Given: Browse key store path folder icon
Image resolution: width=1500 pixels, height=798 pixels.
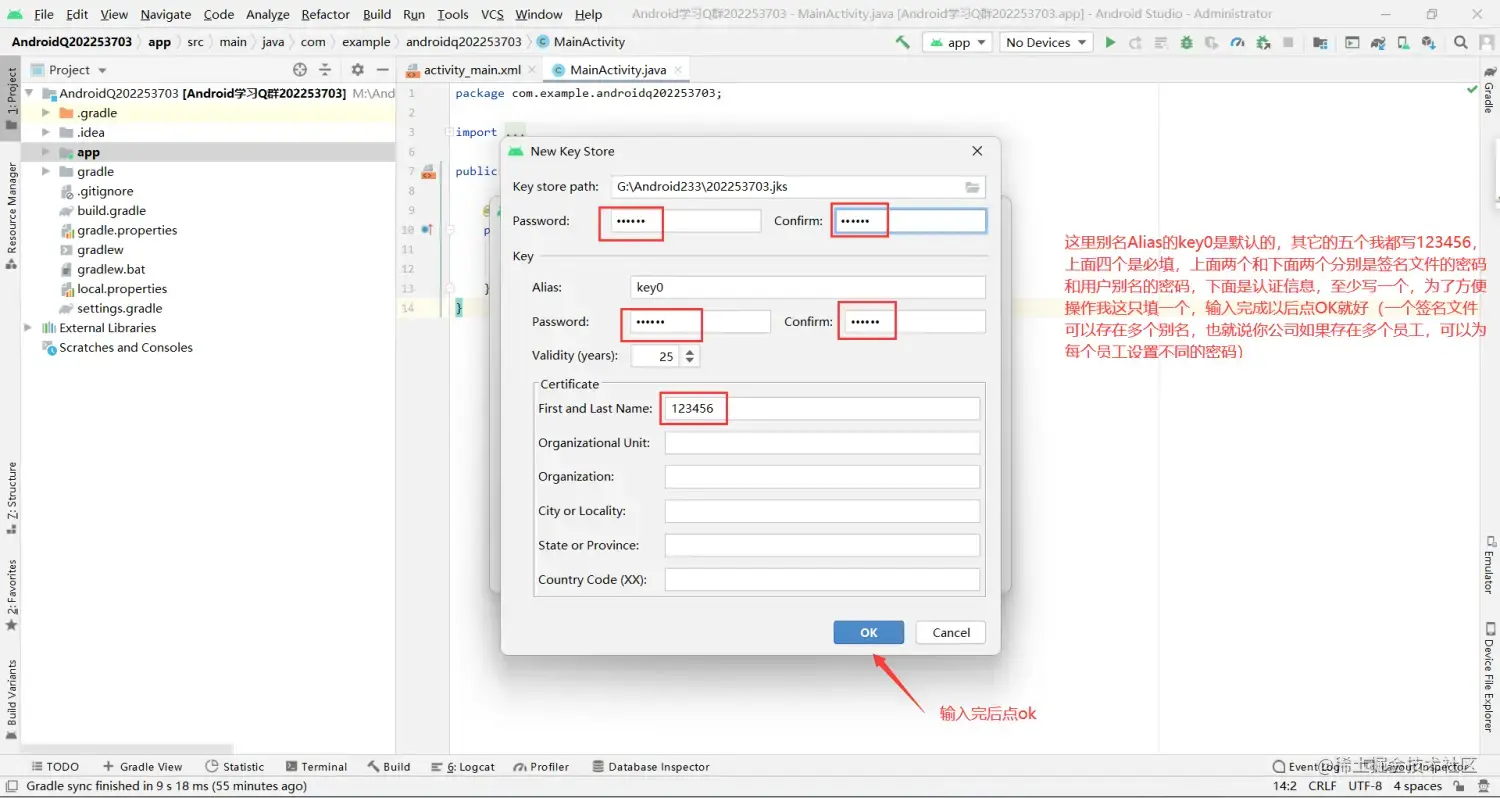Looking at the screenshot, I should pos(972,187).
